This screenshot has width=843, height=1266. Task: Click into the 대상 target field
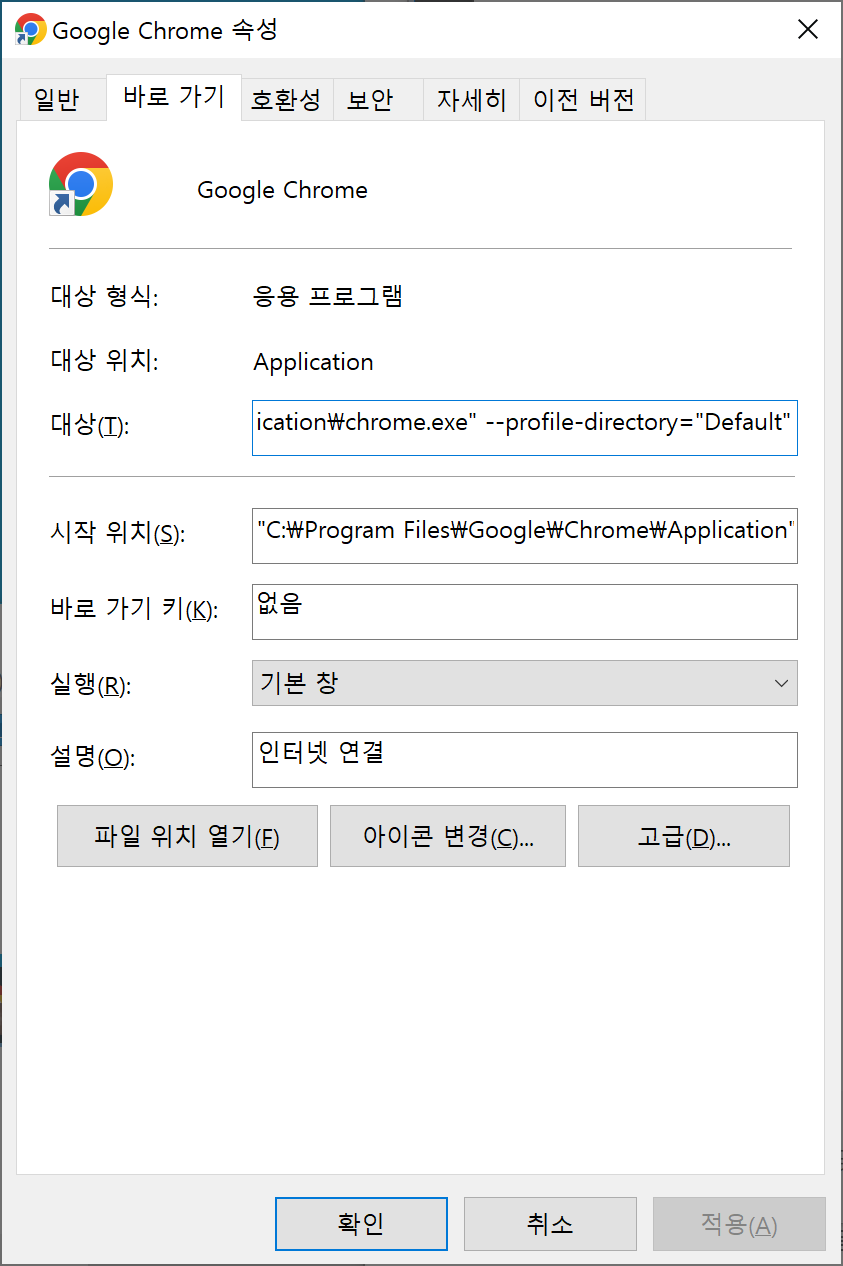pyautogui.click(x=525, y=427)
